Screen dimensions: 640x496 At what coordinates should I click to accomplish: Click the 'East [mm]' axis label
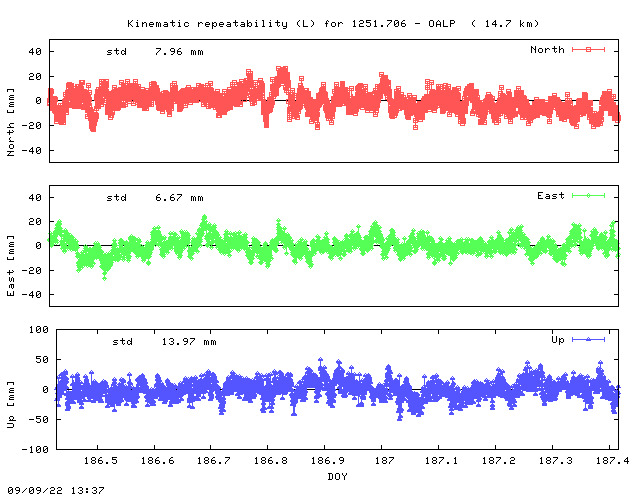point(11,266)
